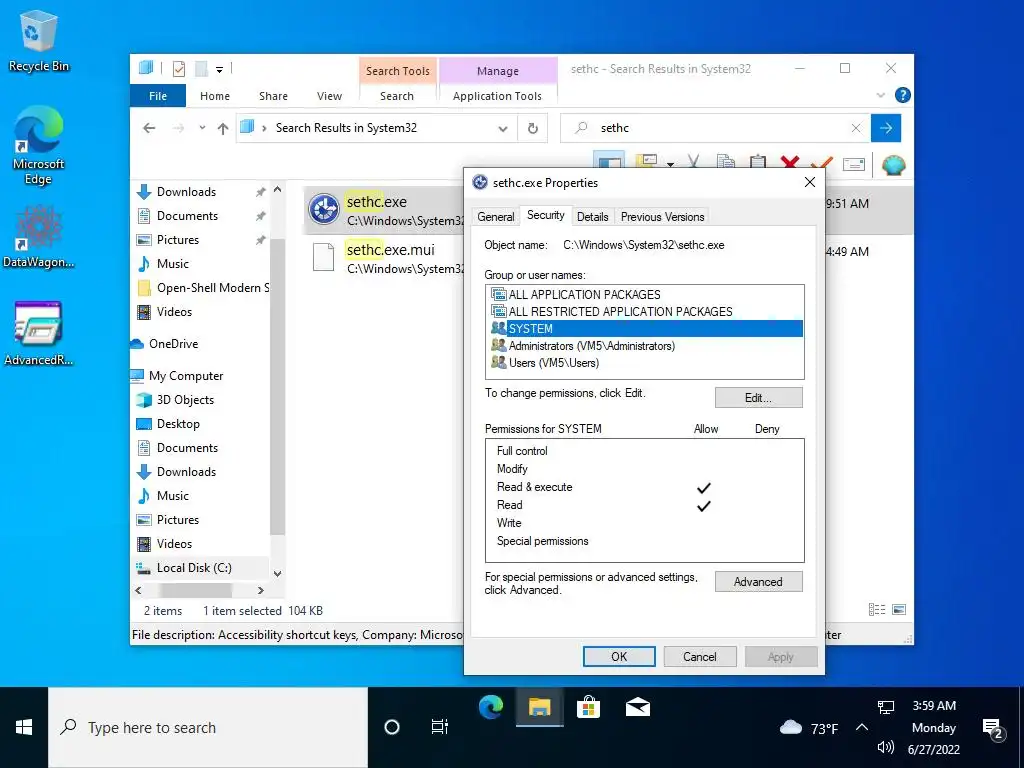Click the navigation pane up scroll arrow
This screenshot has width=1024, height=768.
(278, 189)
